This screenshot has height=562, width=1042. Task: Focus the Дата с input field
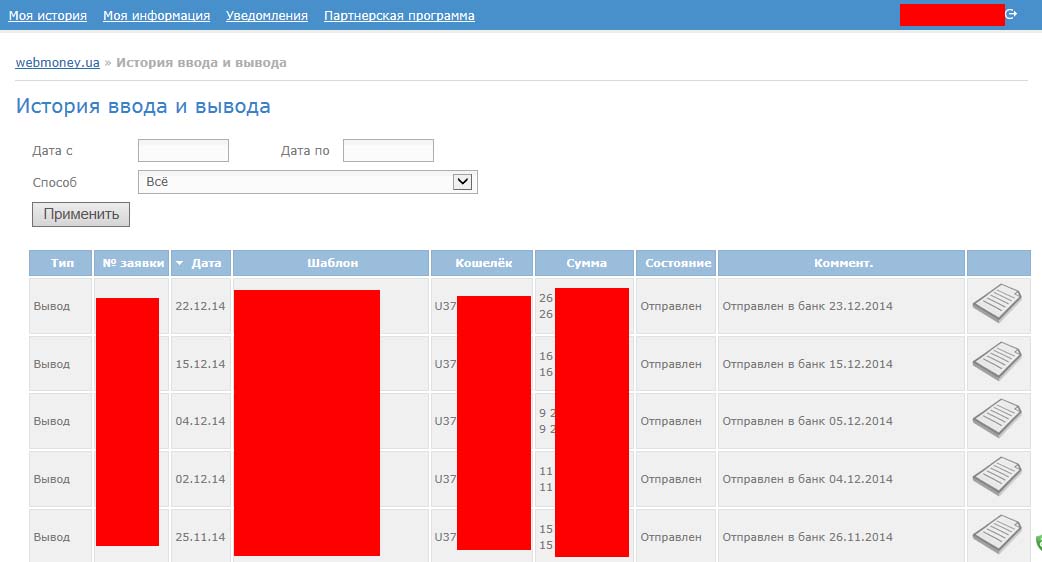(x=183, y=151)
